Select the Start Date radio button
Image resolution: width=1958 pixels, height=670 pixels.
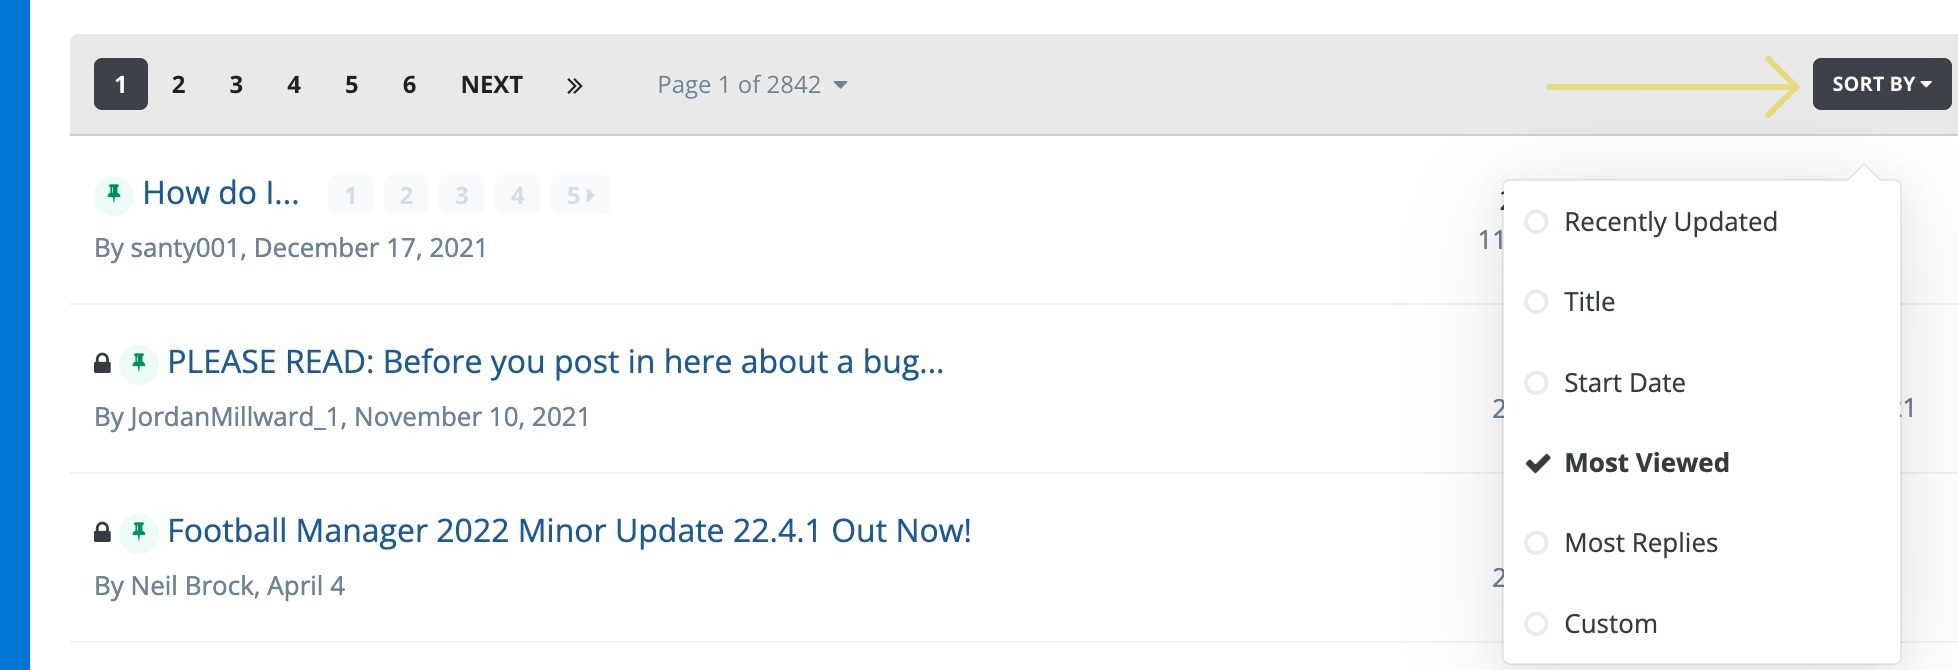pyautogui.click(x=1537, y=382)
